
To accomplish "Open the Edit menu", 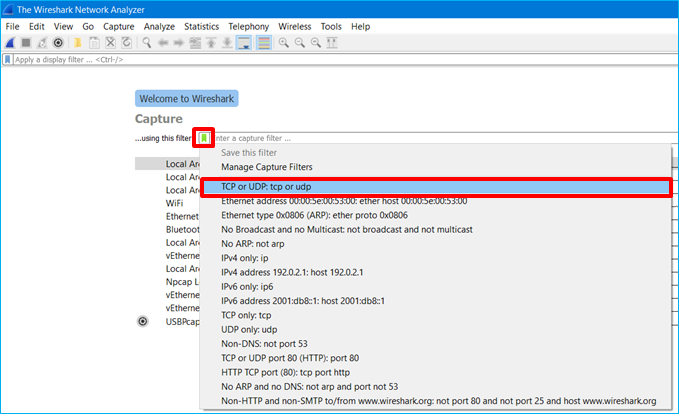I will 37,26.
